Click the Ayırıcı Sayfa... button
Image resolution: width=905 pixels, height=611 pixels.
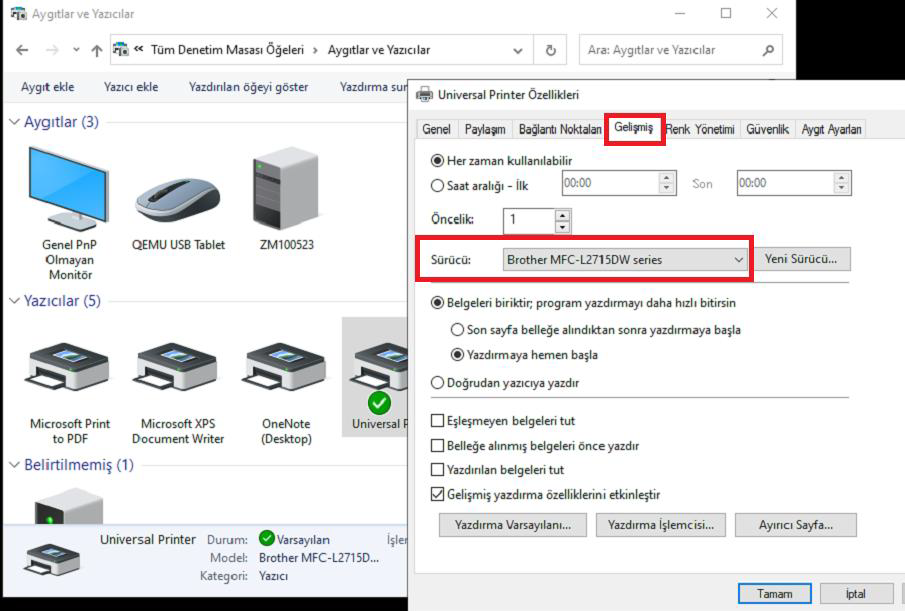796,525
